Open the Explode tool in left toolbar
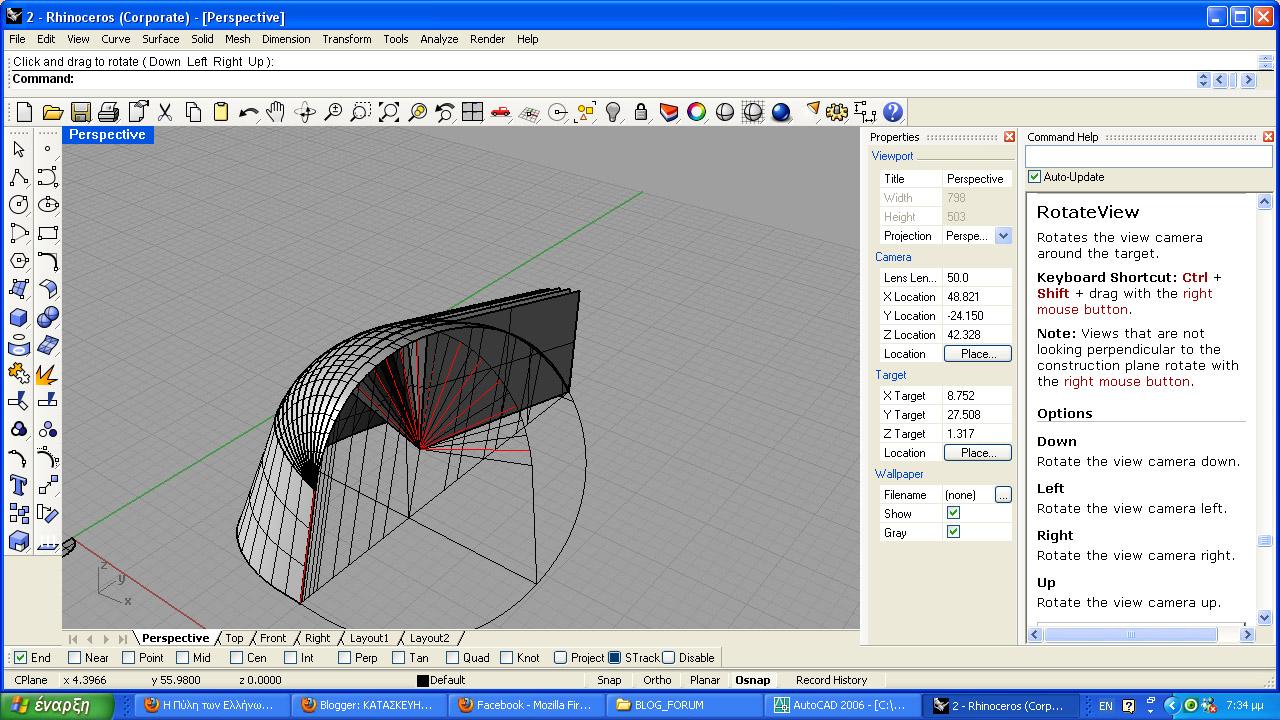The image size is (1280, 720). pos(47,374)
